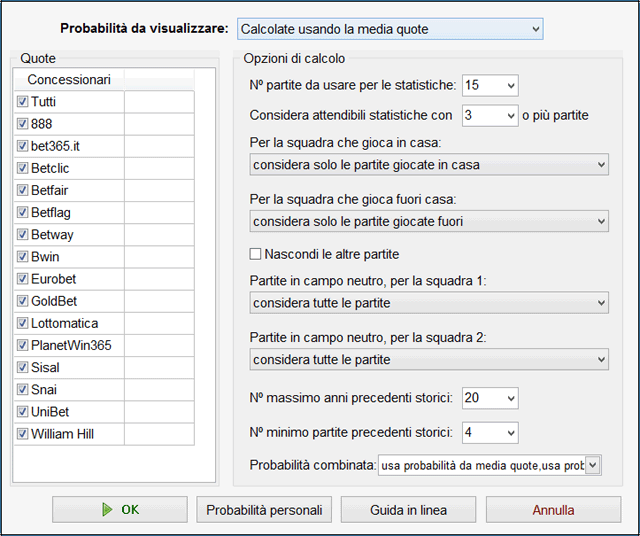
Task: Enable Nascondi le altre partite checkbox
Action: (x=255, y=254)
